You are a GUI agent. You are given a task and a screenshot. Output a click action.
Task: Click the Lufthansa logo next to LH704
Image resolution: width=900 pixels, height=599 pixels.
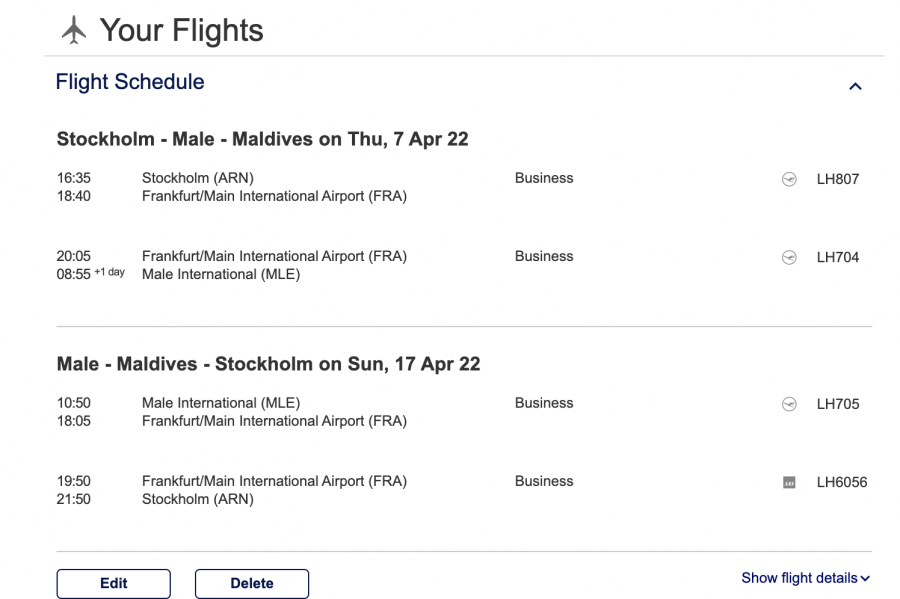(789, 258)
